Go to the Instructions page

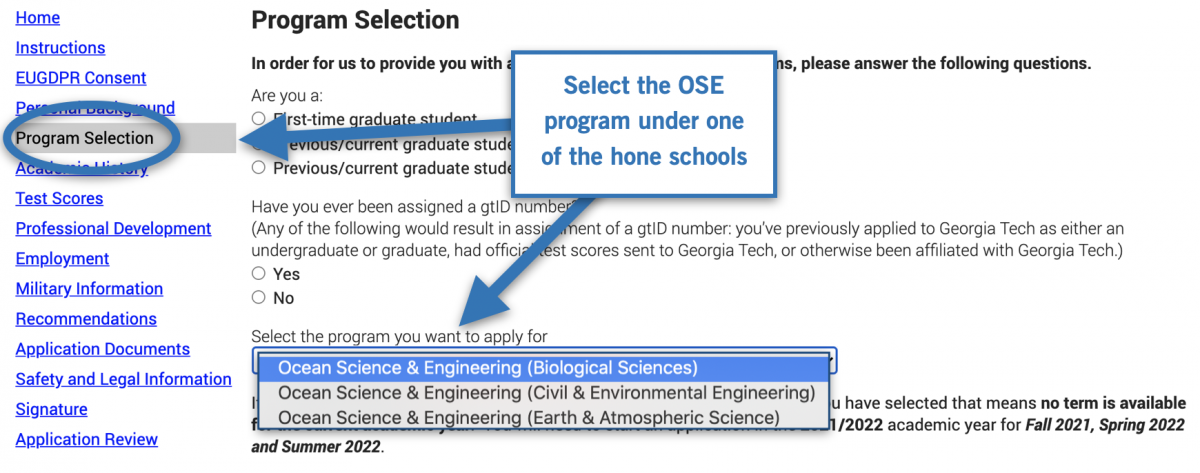pos(60,48)
